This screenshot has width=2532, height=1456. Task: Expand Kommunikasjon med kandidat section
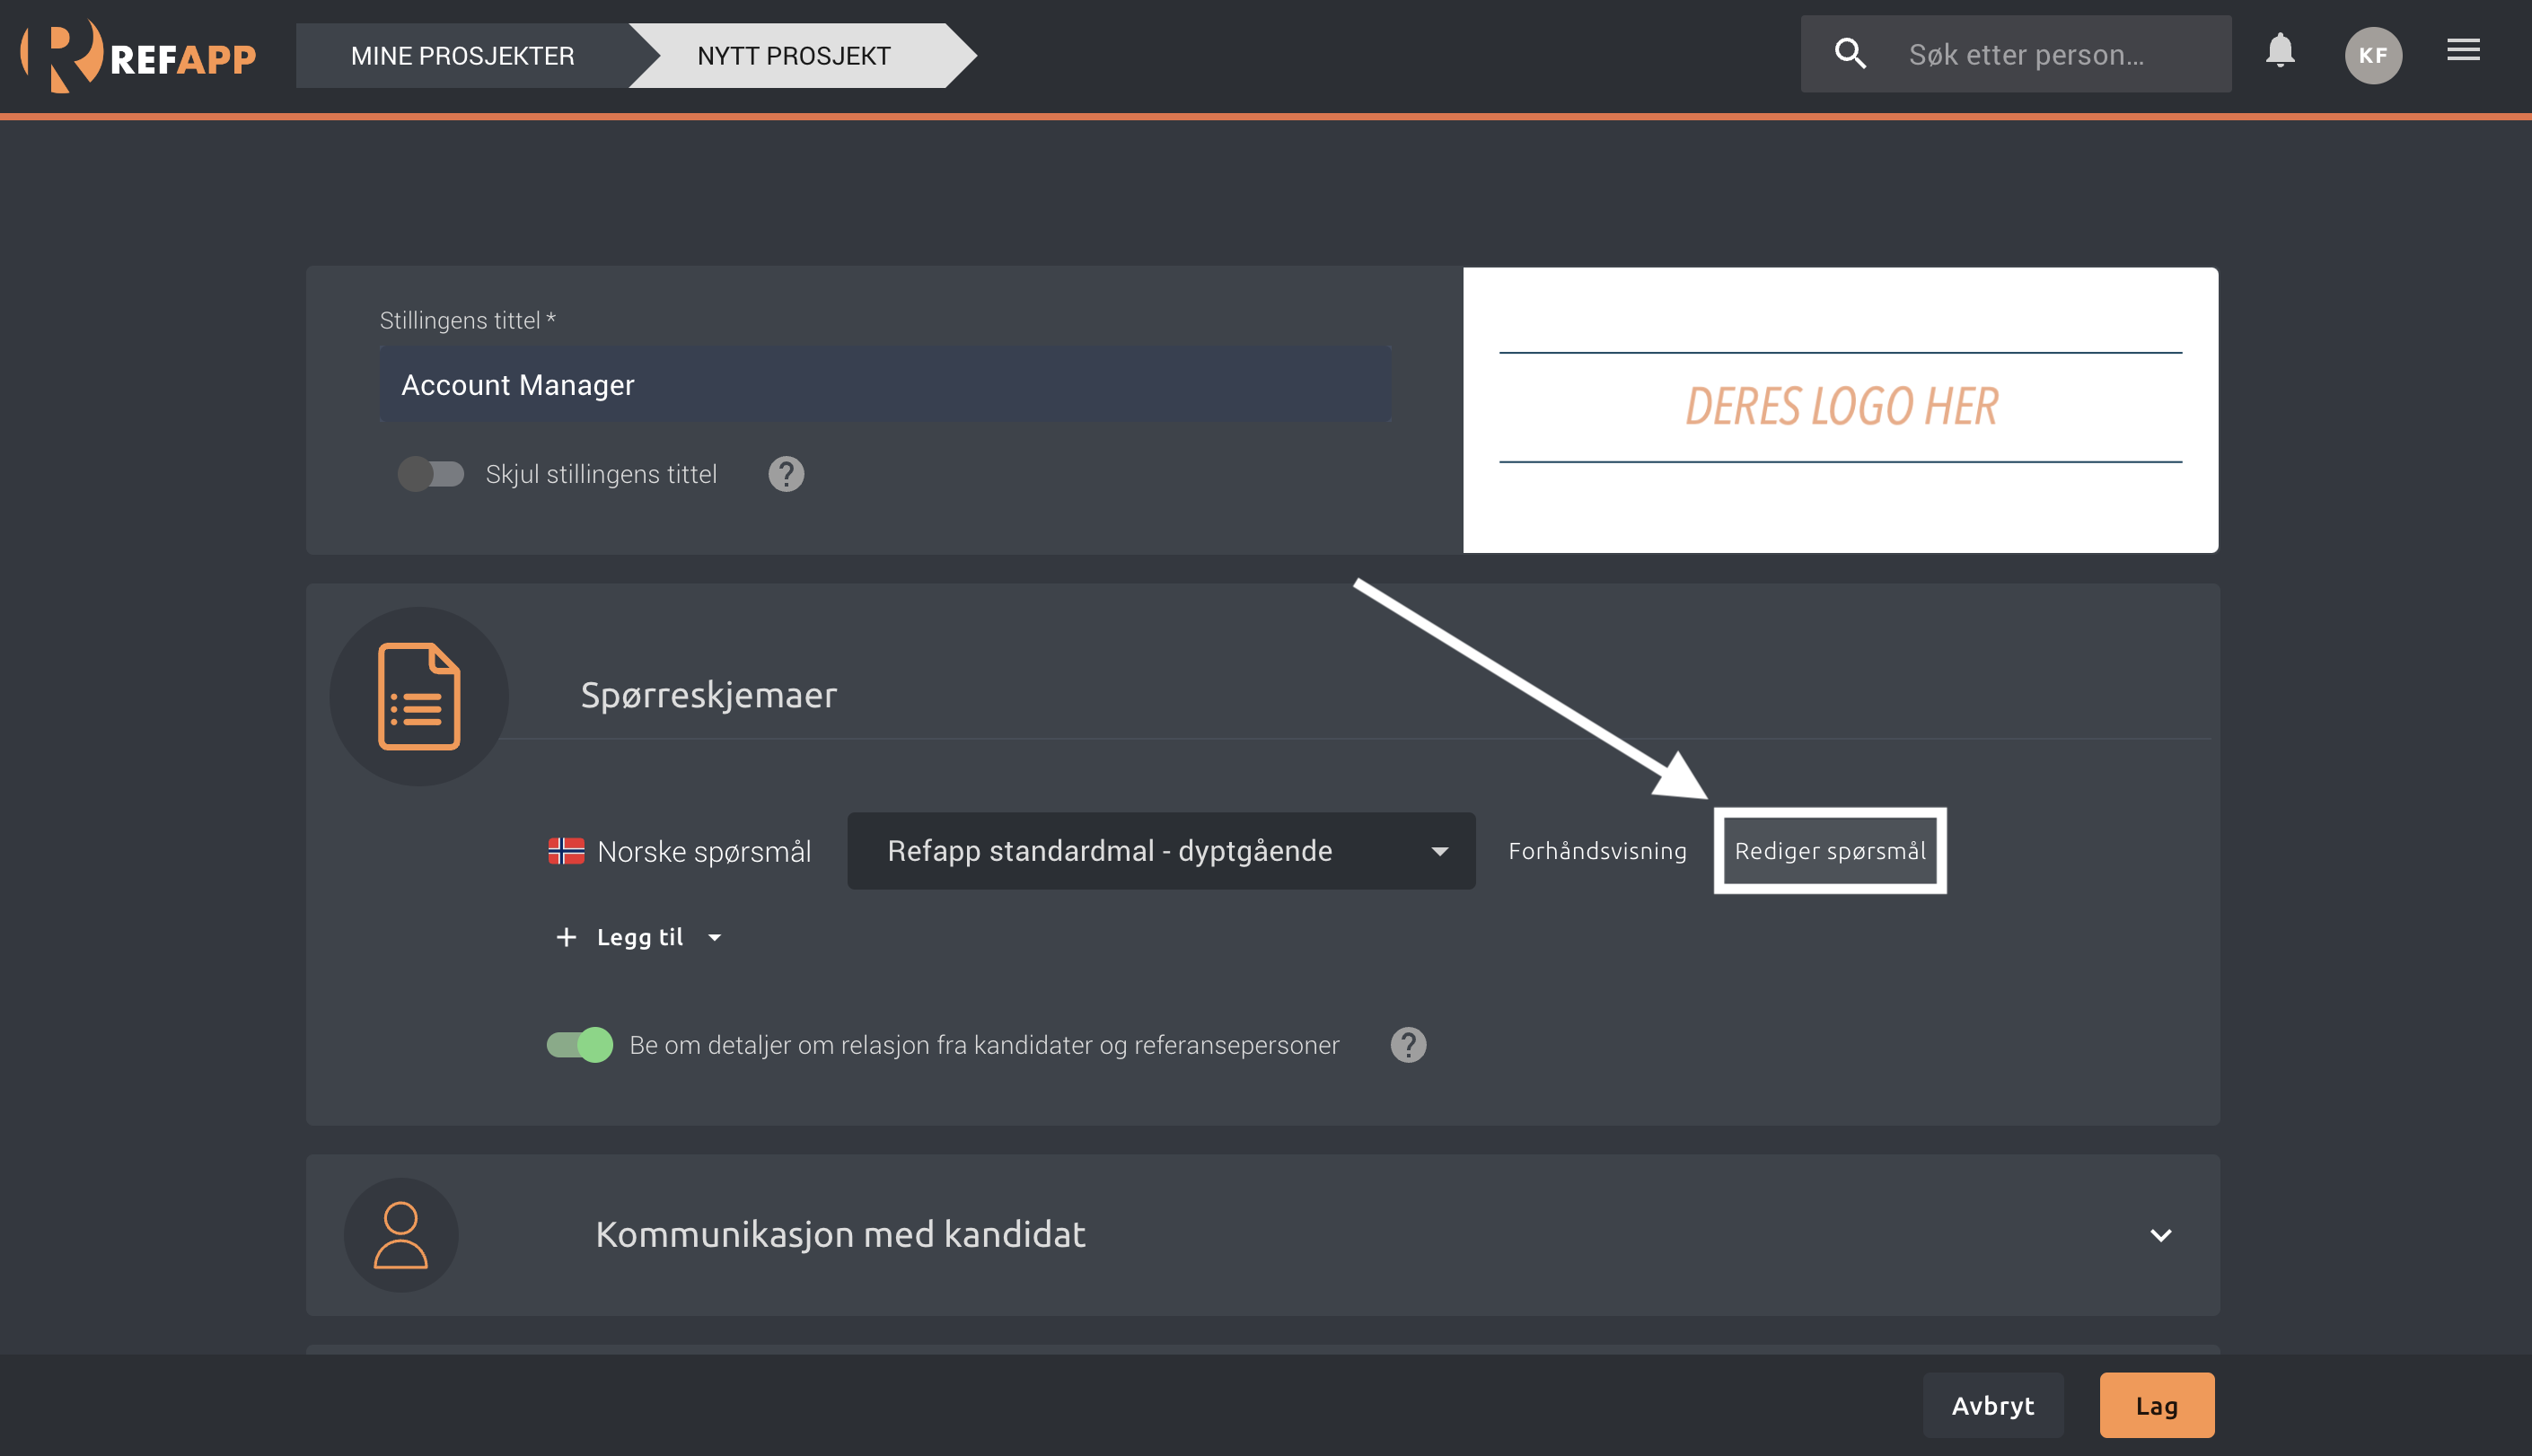[2160, 1235]
